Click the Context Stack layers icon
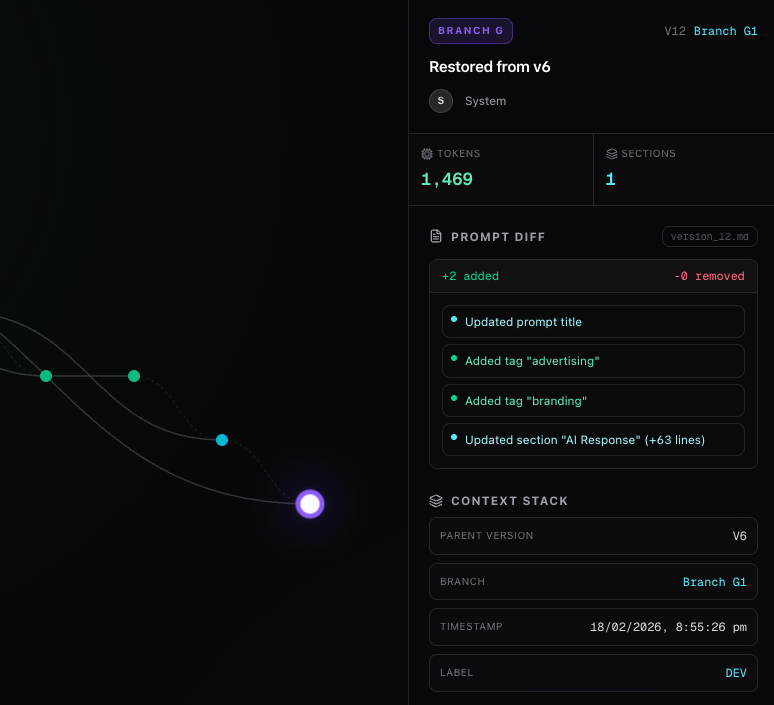 click(x=436, y=501)
